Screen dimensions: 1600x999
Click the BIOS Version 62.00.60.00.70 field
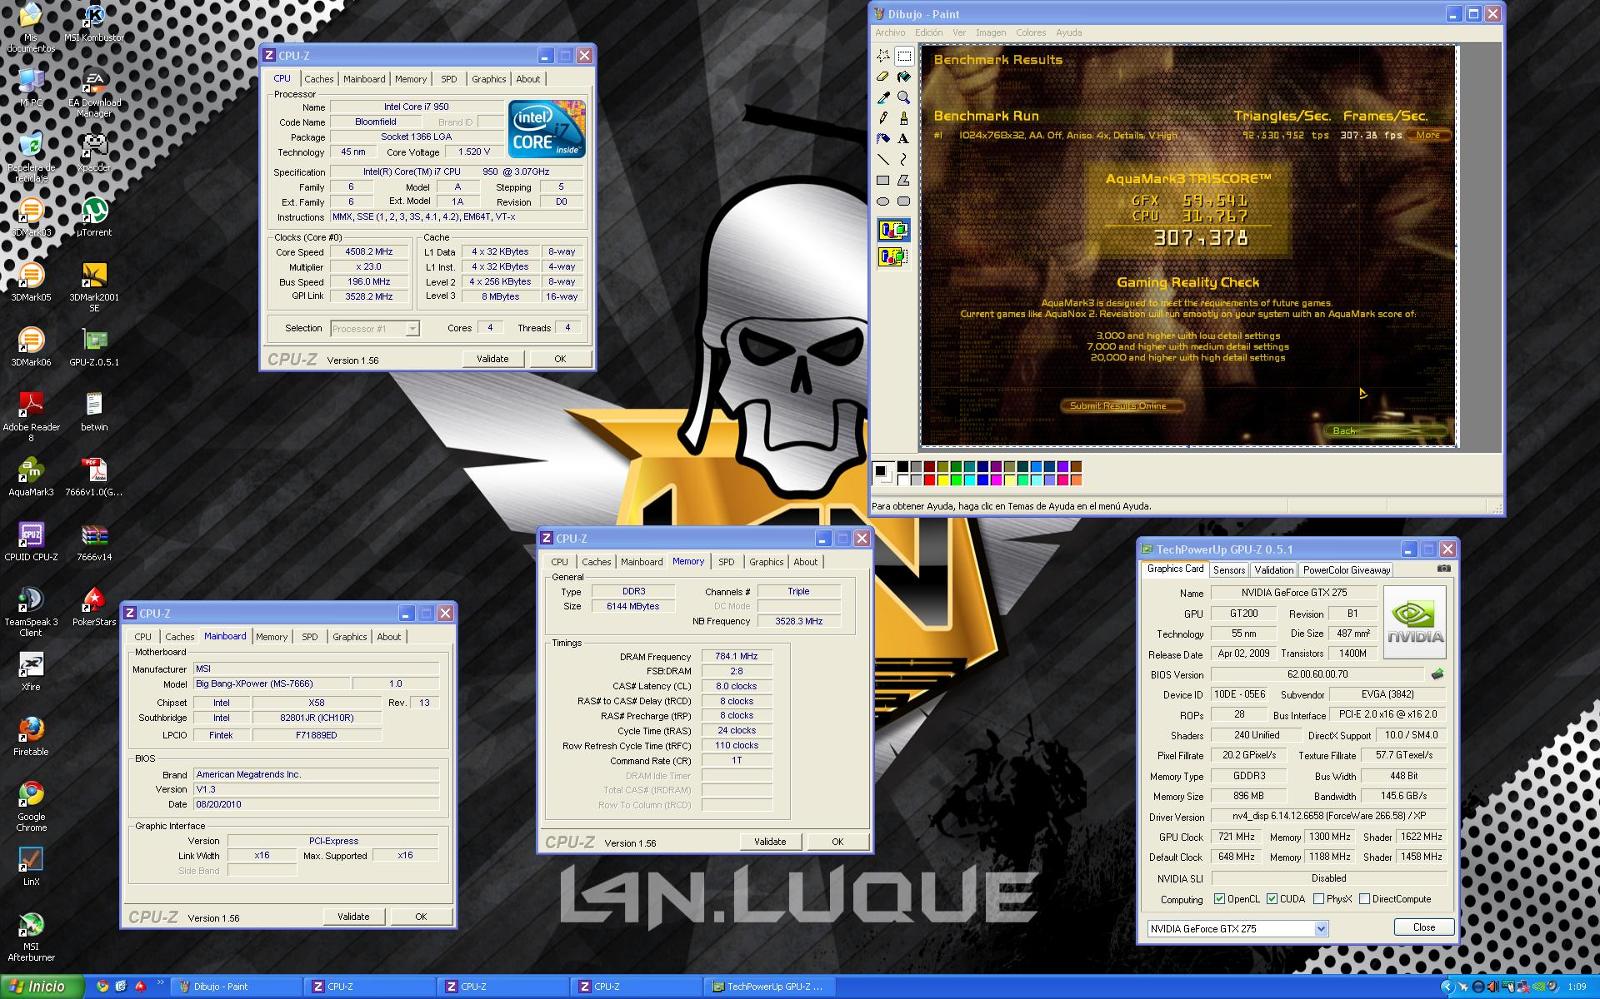[1318, 674]
